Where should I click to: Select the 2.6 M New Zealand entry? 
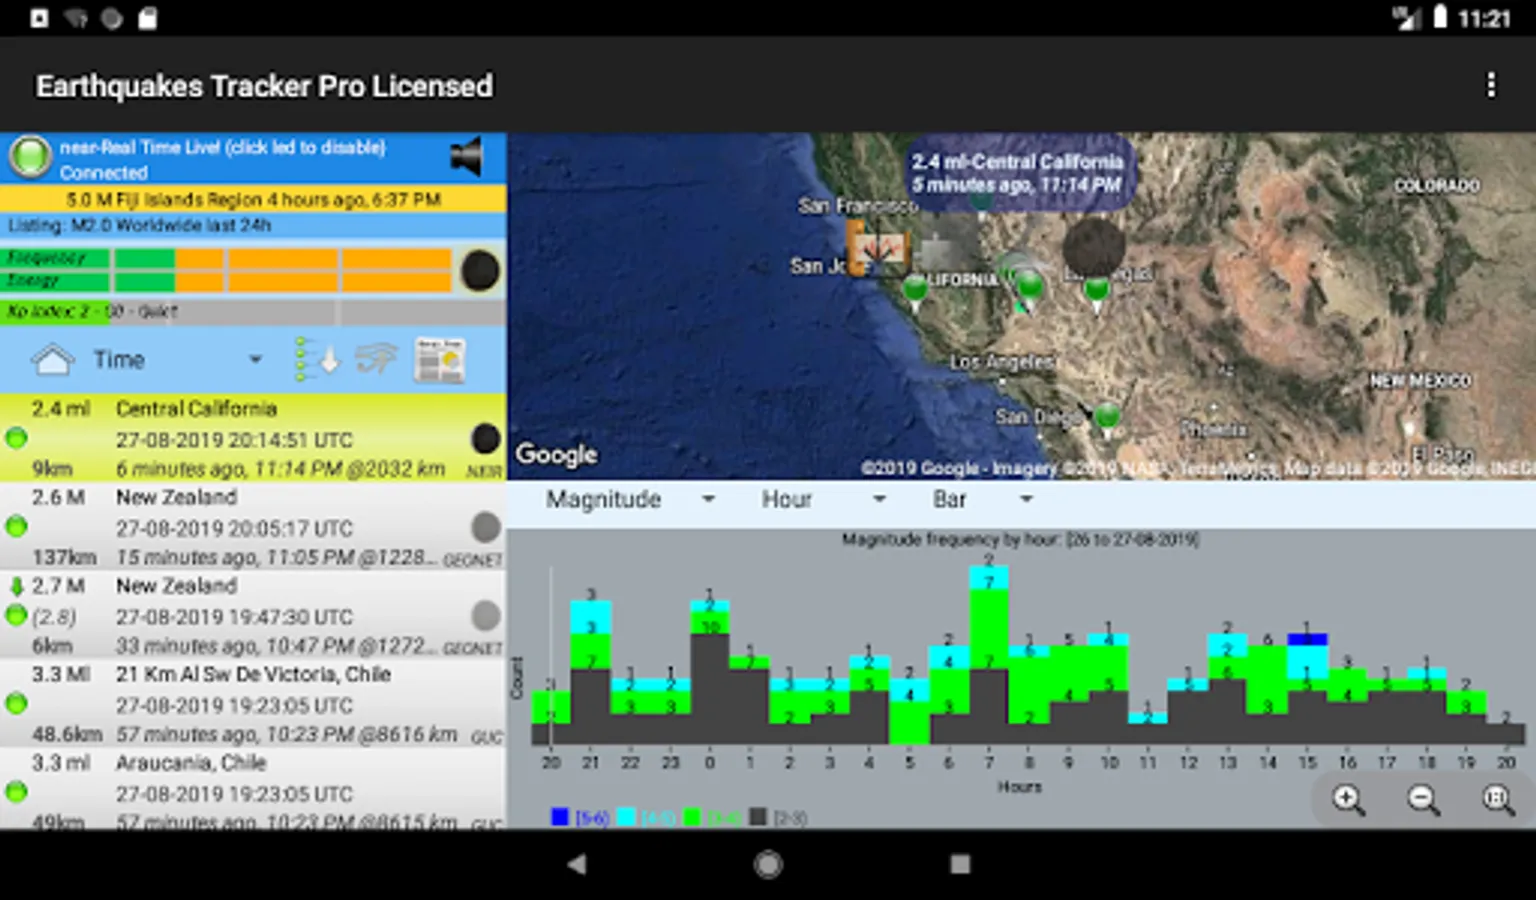pyautogui.click(x=253, y=526)
